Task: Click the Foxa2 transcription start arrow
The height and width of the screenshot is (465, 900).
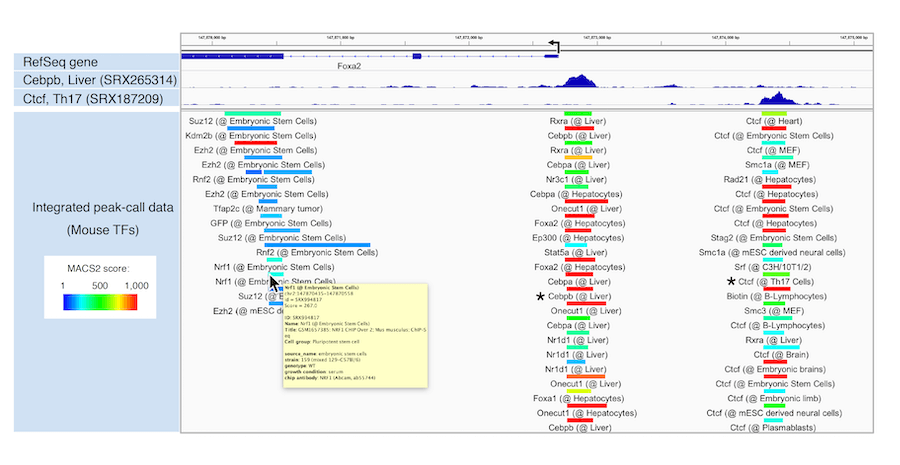Action: (x=553, y=46)
